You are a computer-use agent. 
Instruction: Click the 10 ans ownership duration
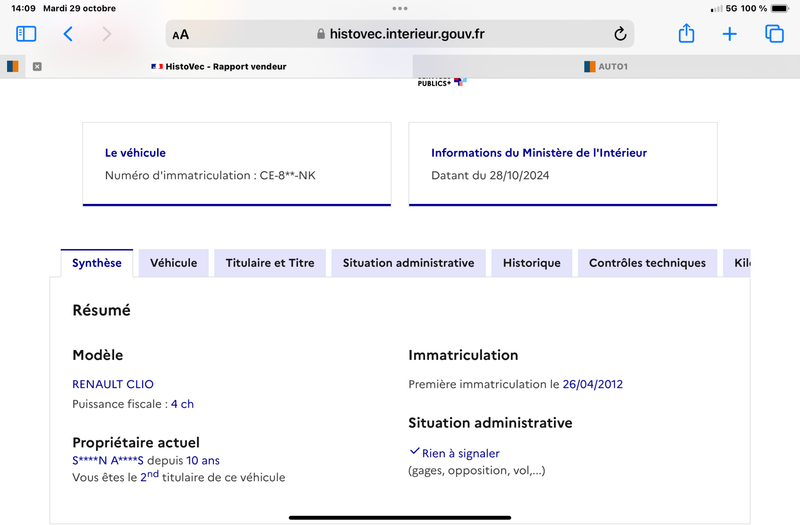tap(203, 461)
